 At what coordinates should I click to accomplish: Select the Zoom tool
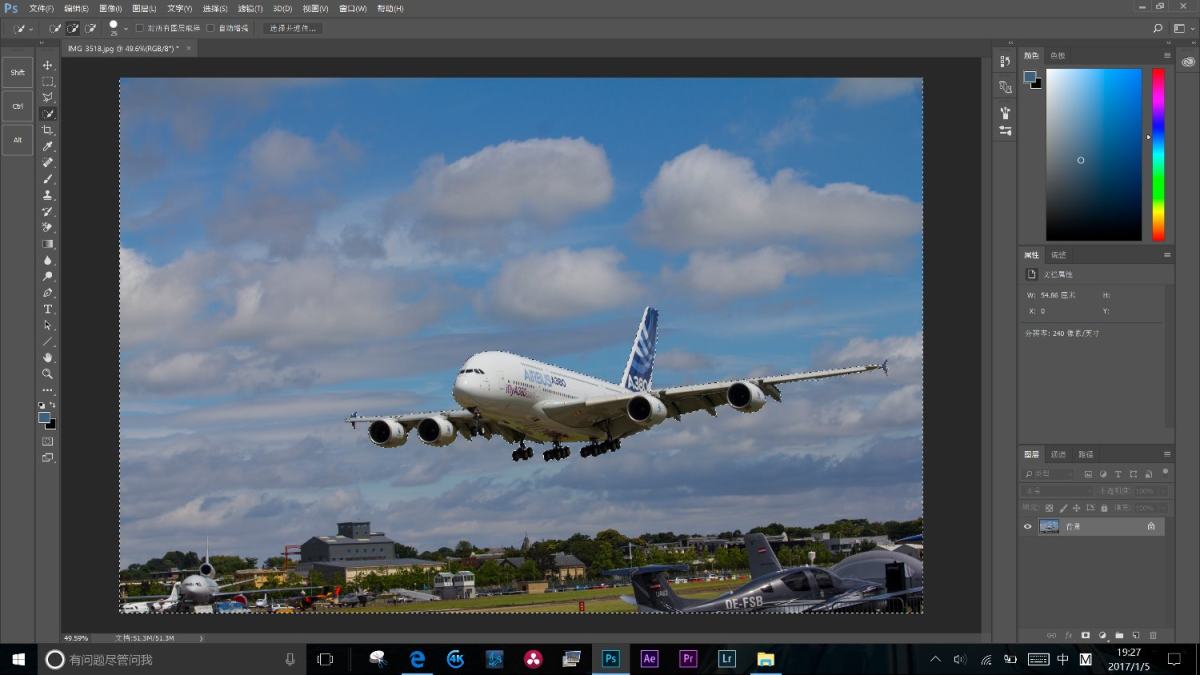[47, 373]
